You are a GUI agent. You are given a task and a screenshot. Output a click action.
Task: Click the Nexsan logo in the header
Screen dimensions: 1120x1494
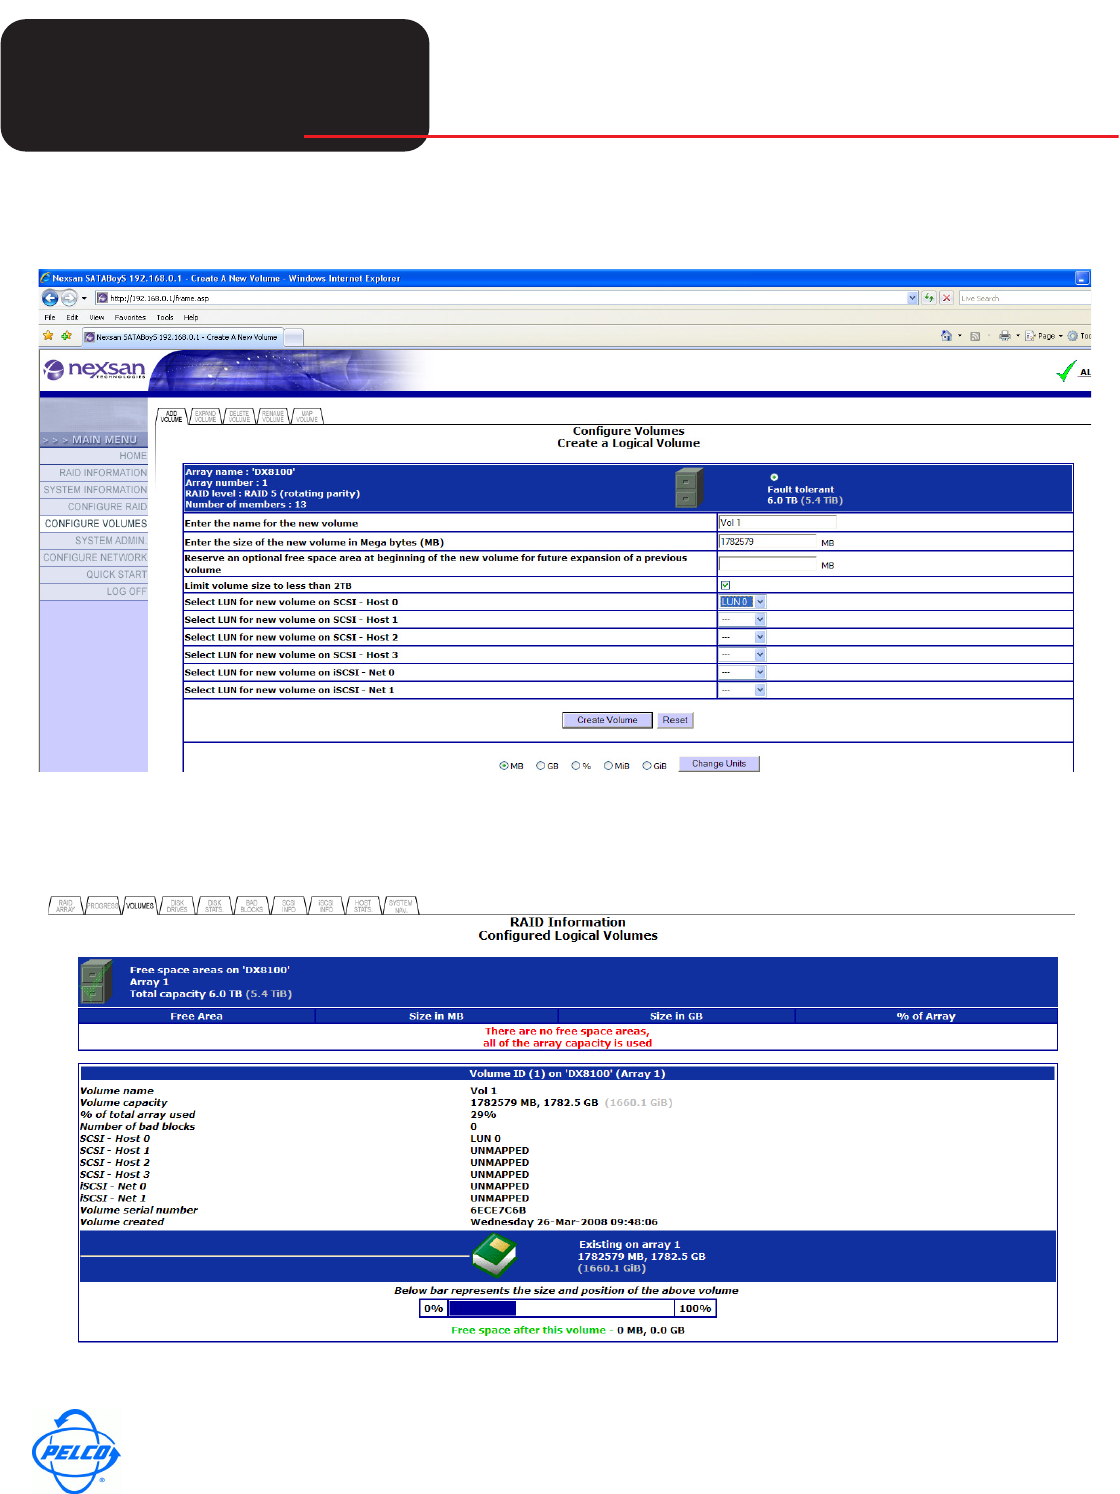pos(95,370)
